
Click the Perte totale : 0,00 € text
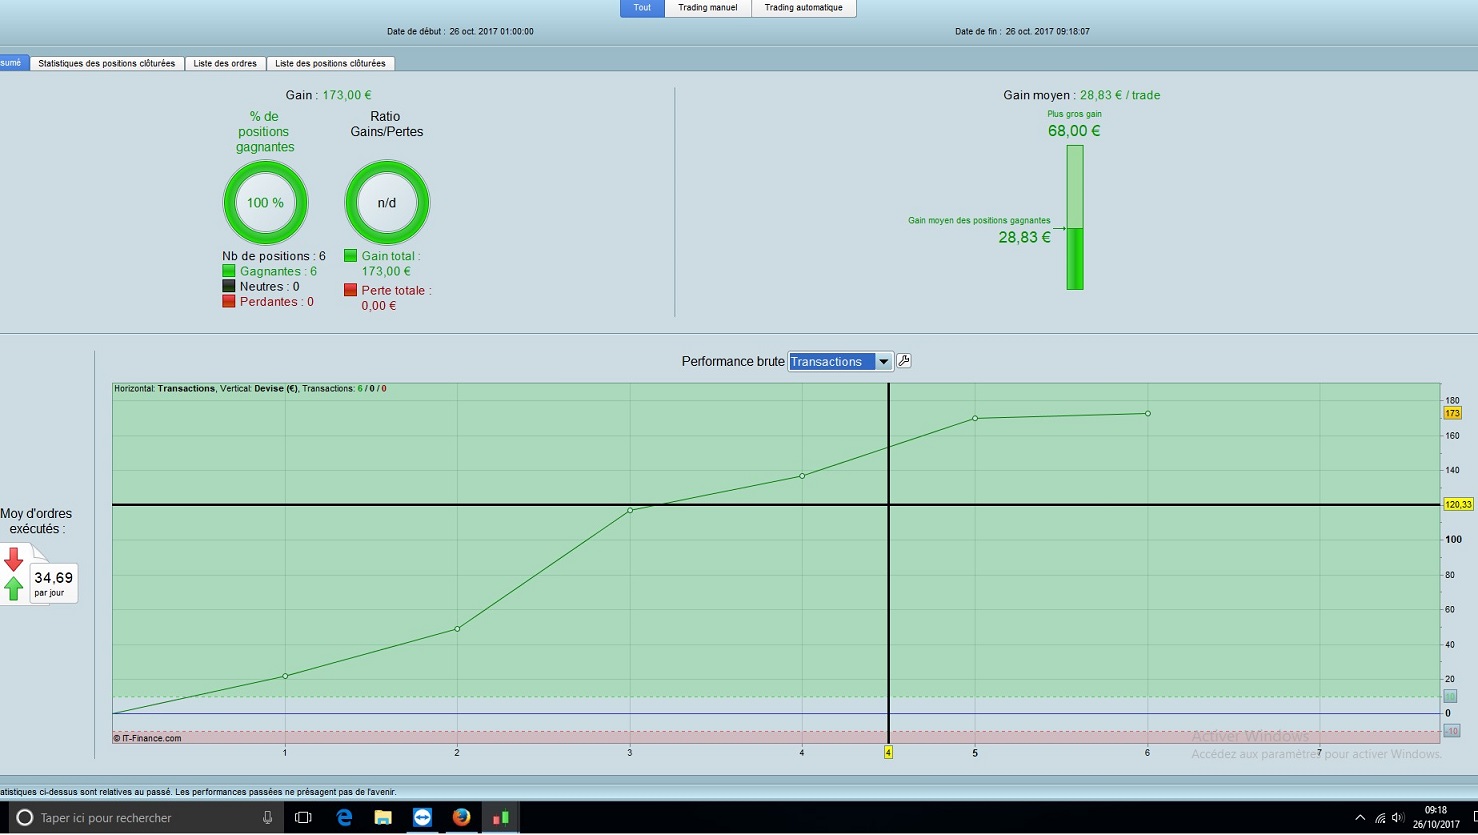click(x=396, y=298)
